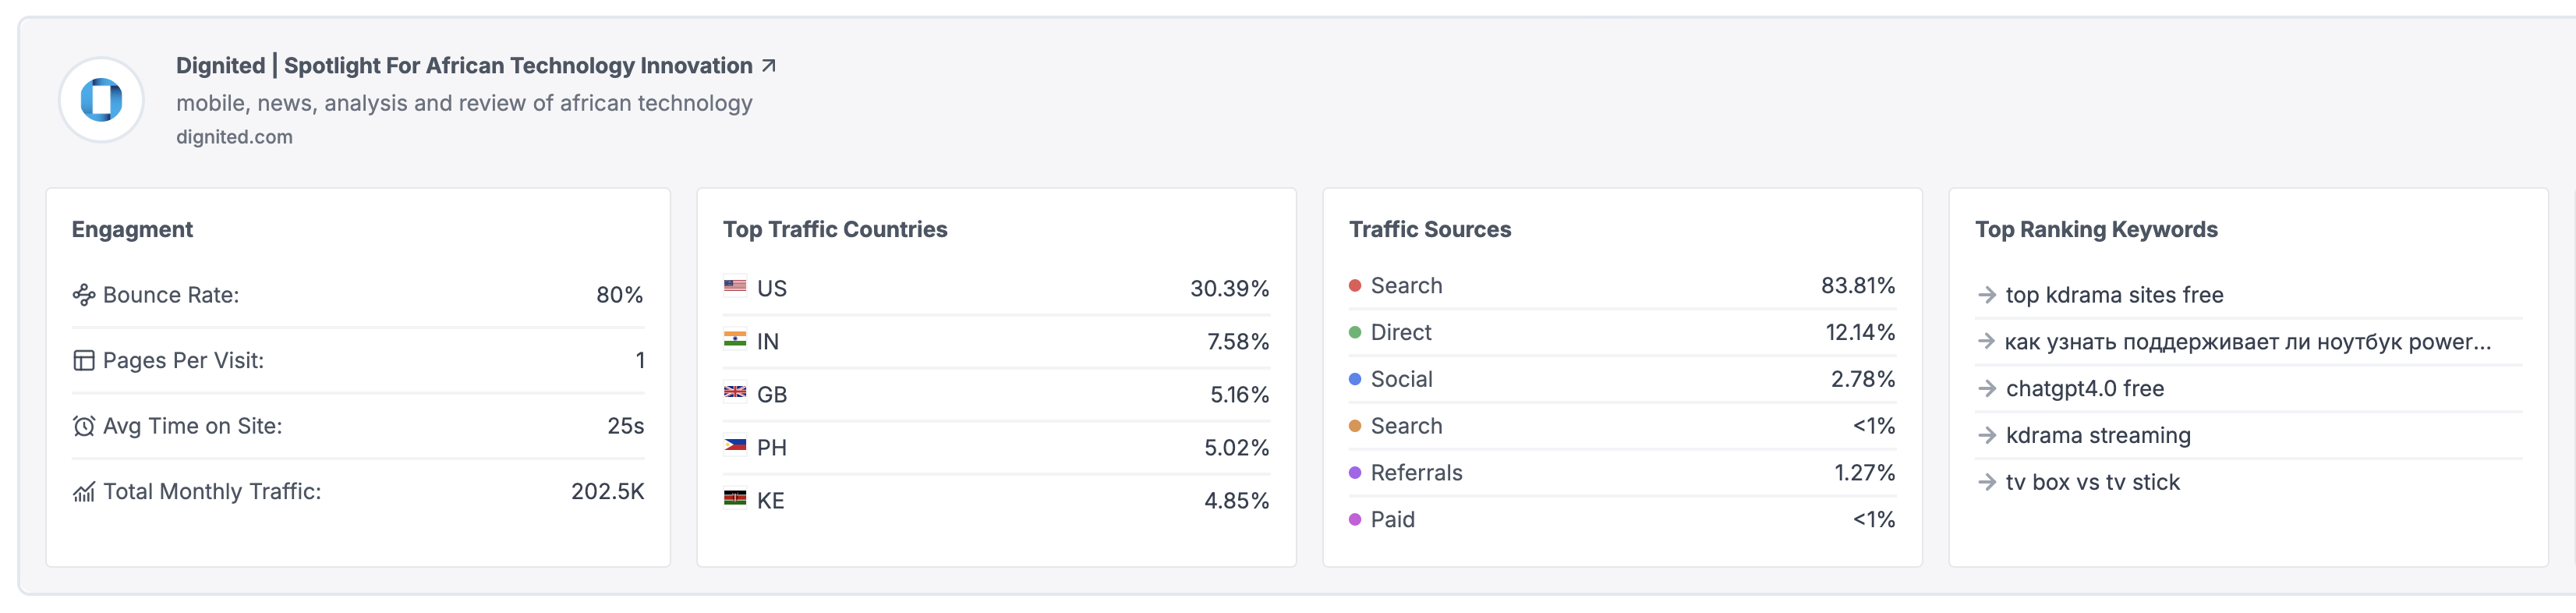Click the Engagment heading

point(132,230)
